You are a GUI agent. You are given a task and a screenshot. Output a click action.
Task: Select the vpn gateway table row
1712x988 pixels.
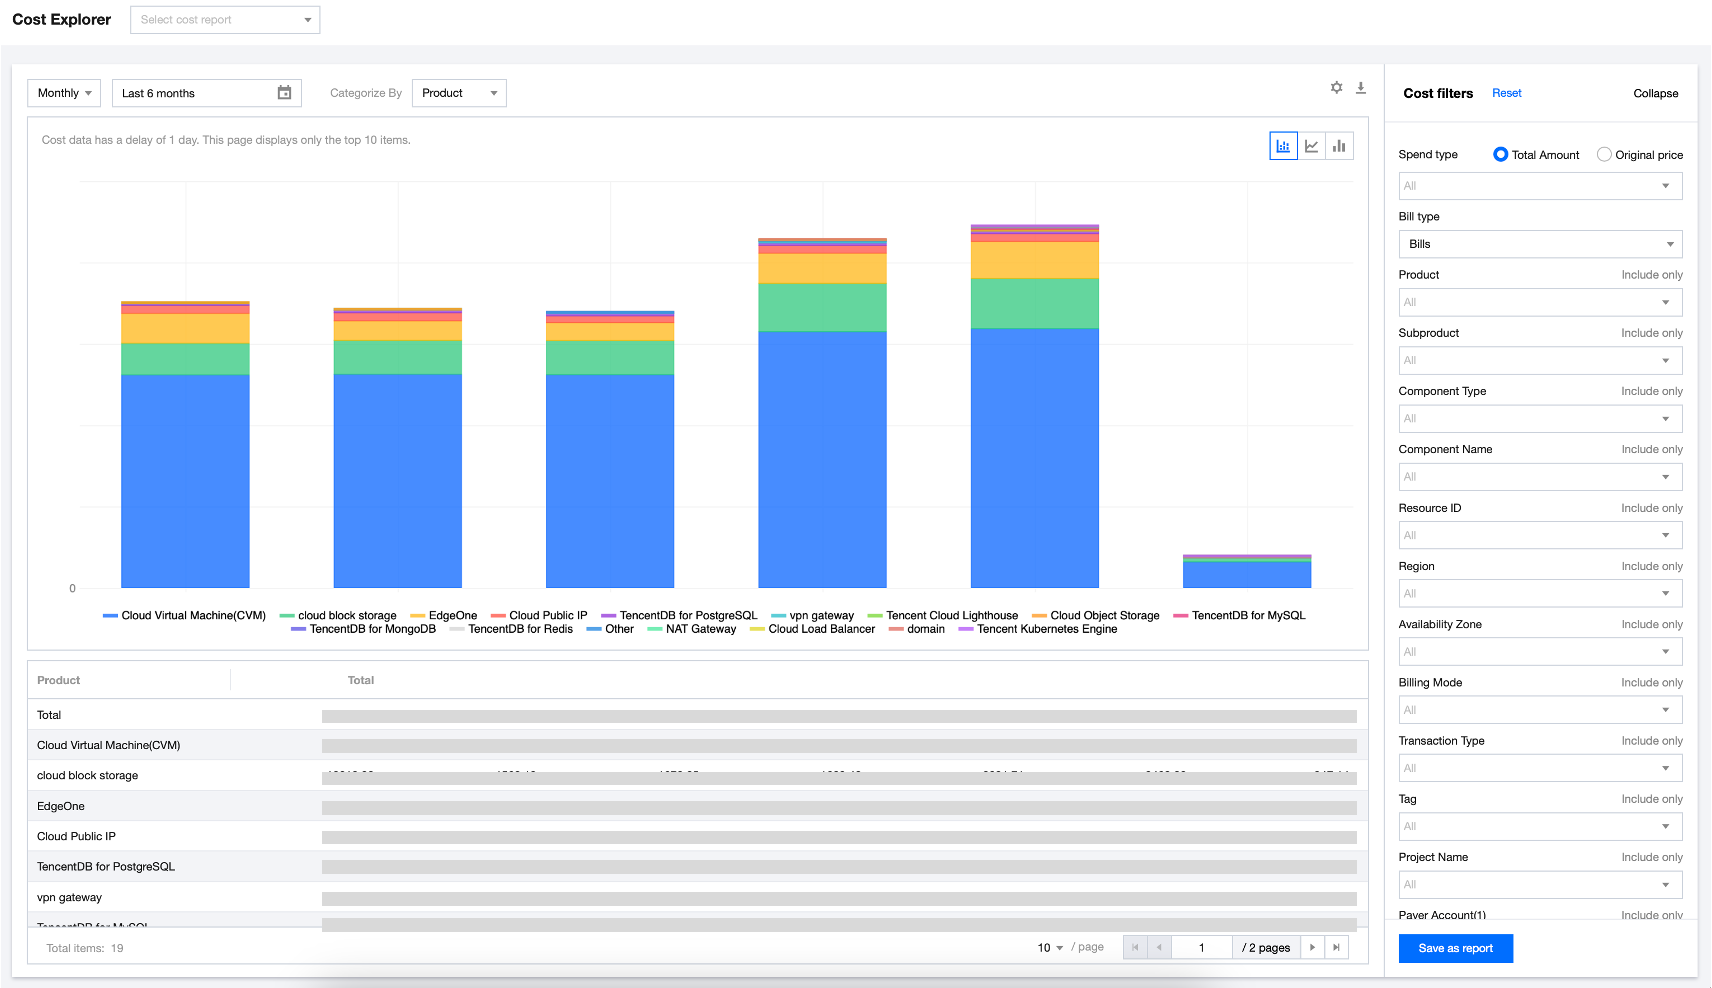(697, 897)
